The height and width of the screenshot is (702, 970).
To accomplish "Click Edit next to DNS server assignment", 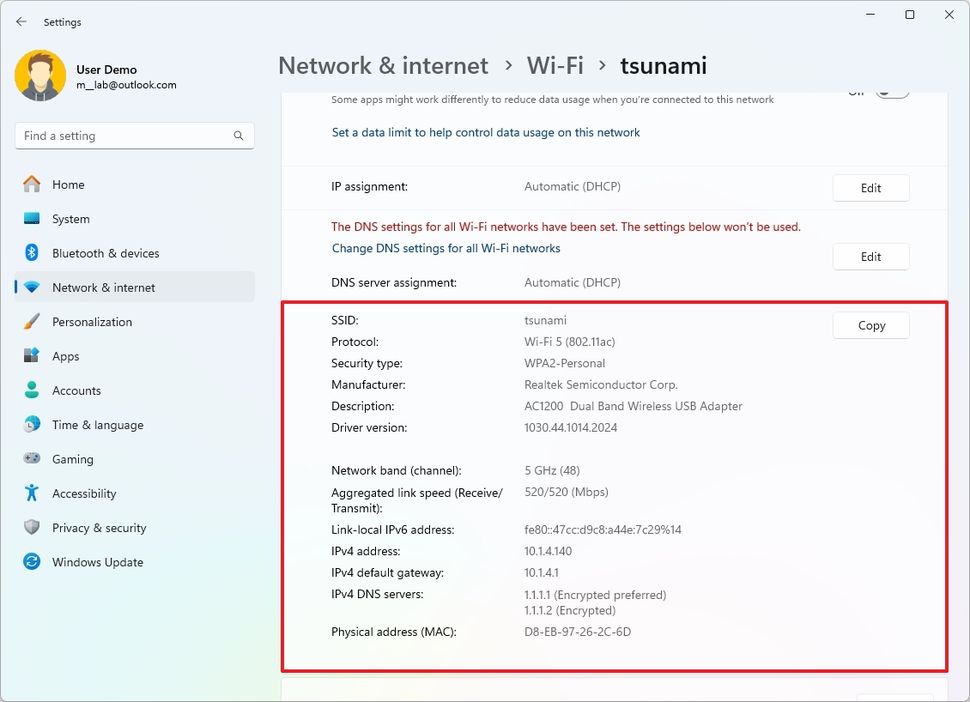I will (870, 257).
